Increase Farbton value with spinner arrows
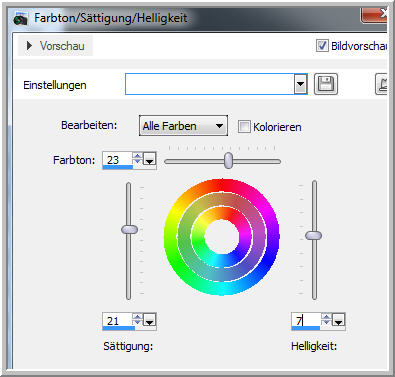This screenshot has width=395, height=377. point(137,156)
